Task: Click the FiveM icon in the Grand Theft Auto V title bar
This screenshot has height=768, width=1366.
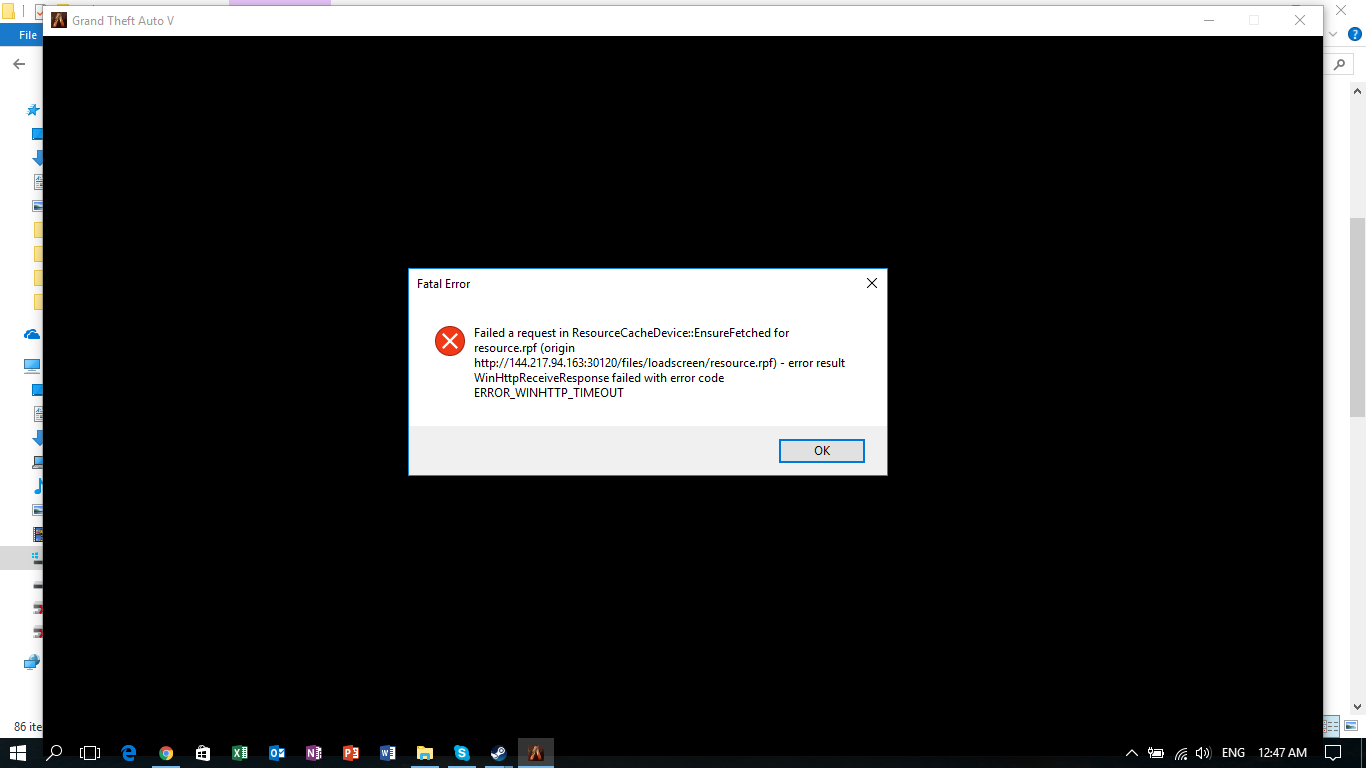Action: [59, 20]
